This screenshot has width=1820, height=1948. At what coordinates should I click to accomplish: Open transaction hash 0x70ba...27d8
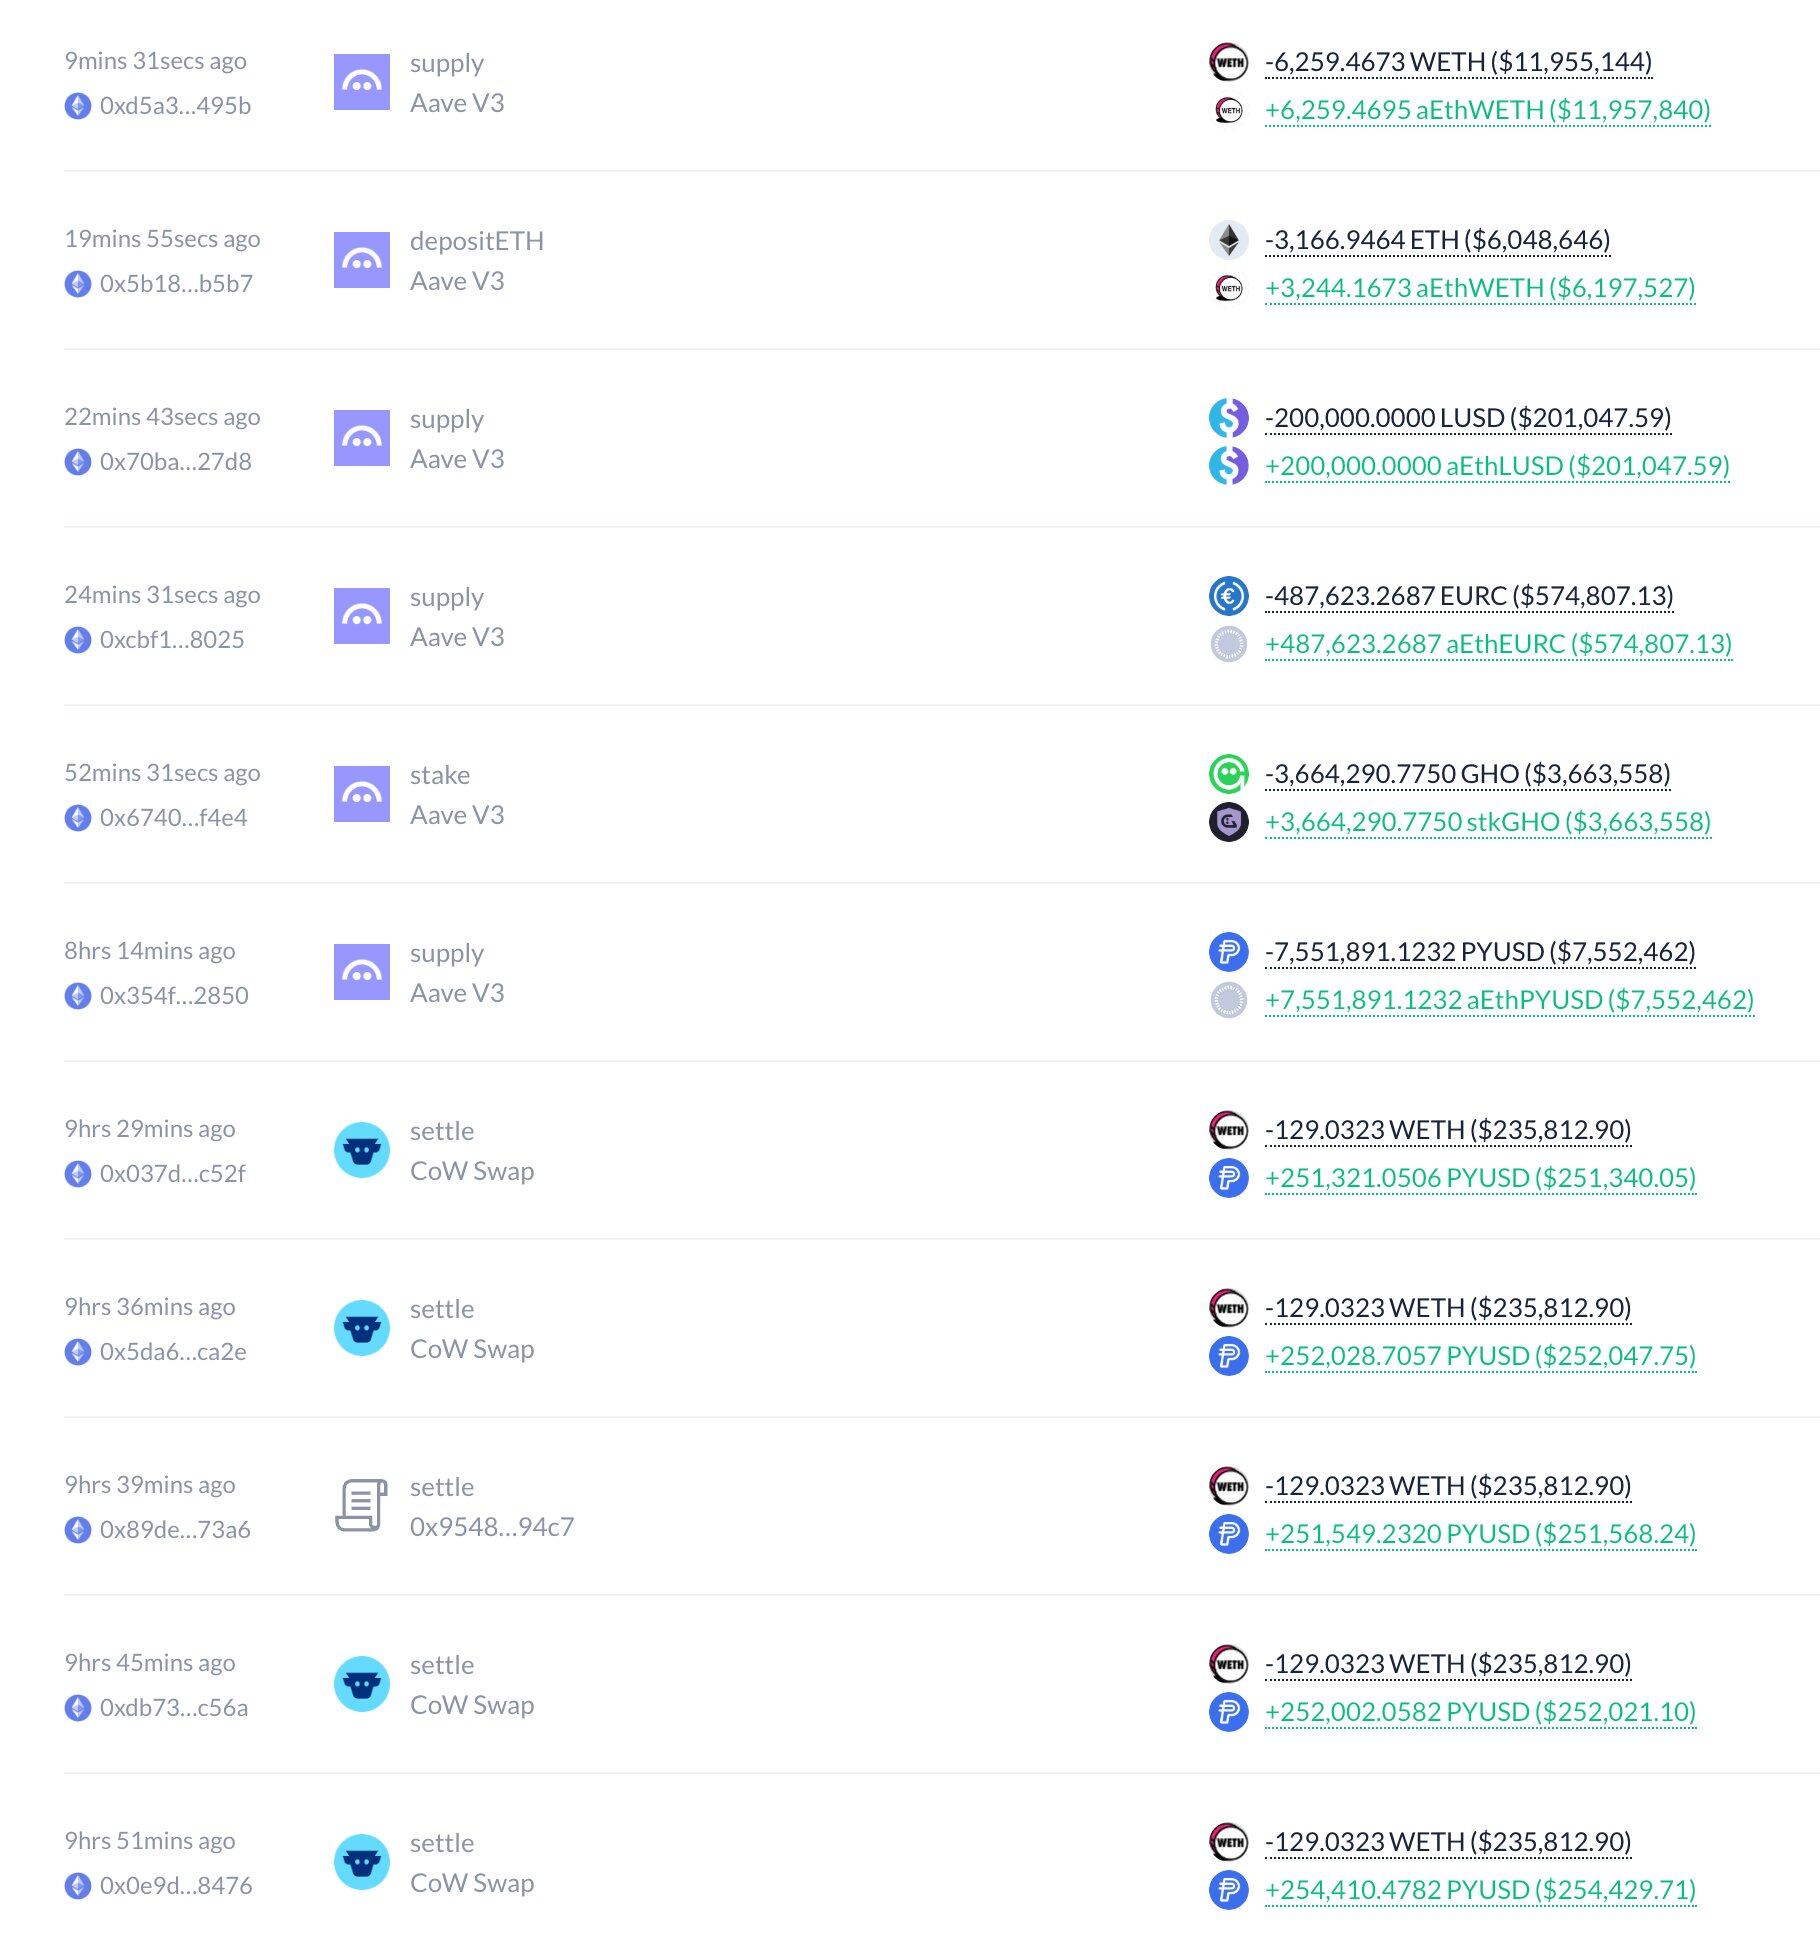point(176,462)
